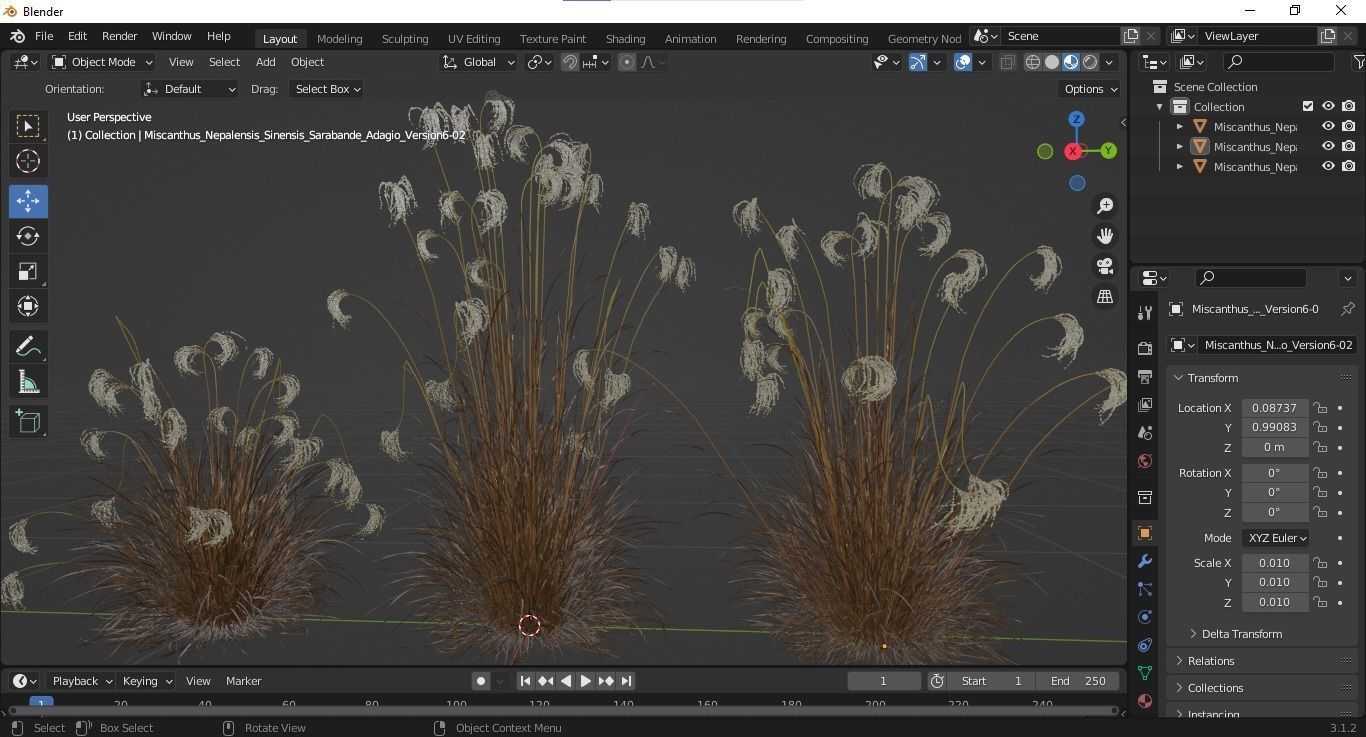Viewport: 1366px width, 737px height.
Task: Select the Select Box tool in toolbar
Action: [x=28, y=125]
